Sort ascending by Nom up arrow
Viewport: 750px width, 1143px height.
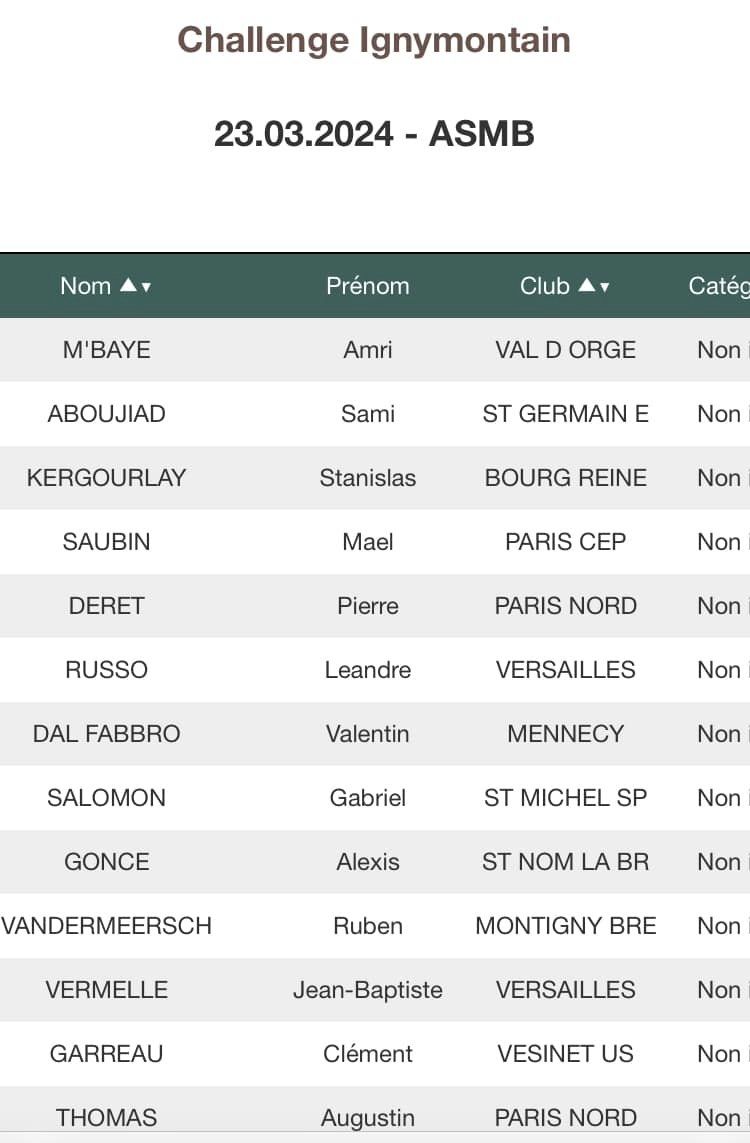point(128,285)
